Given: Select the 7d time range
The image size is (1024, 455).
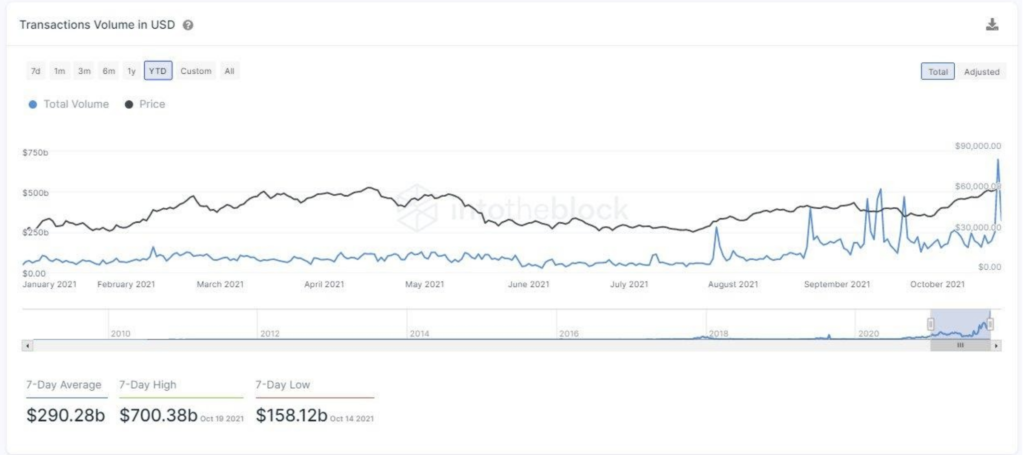Looking at the screenshot, I should click(36, 71).
